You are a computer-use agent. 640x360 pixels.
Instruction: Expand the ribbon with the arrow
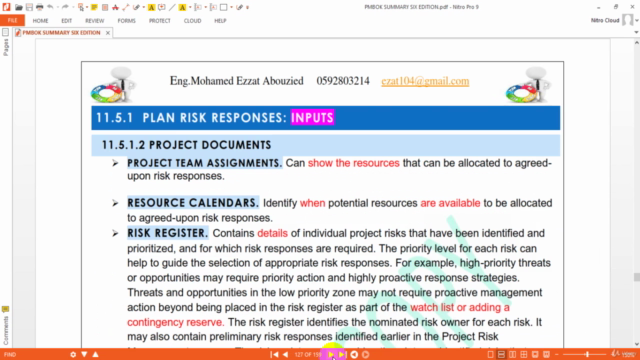tap(636, 32)
